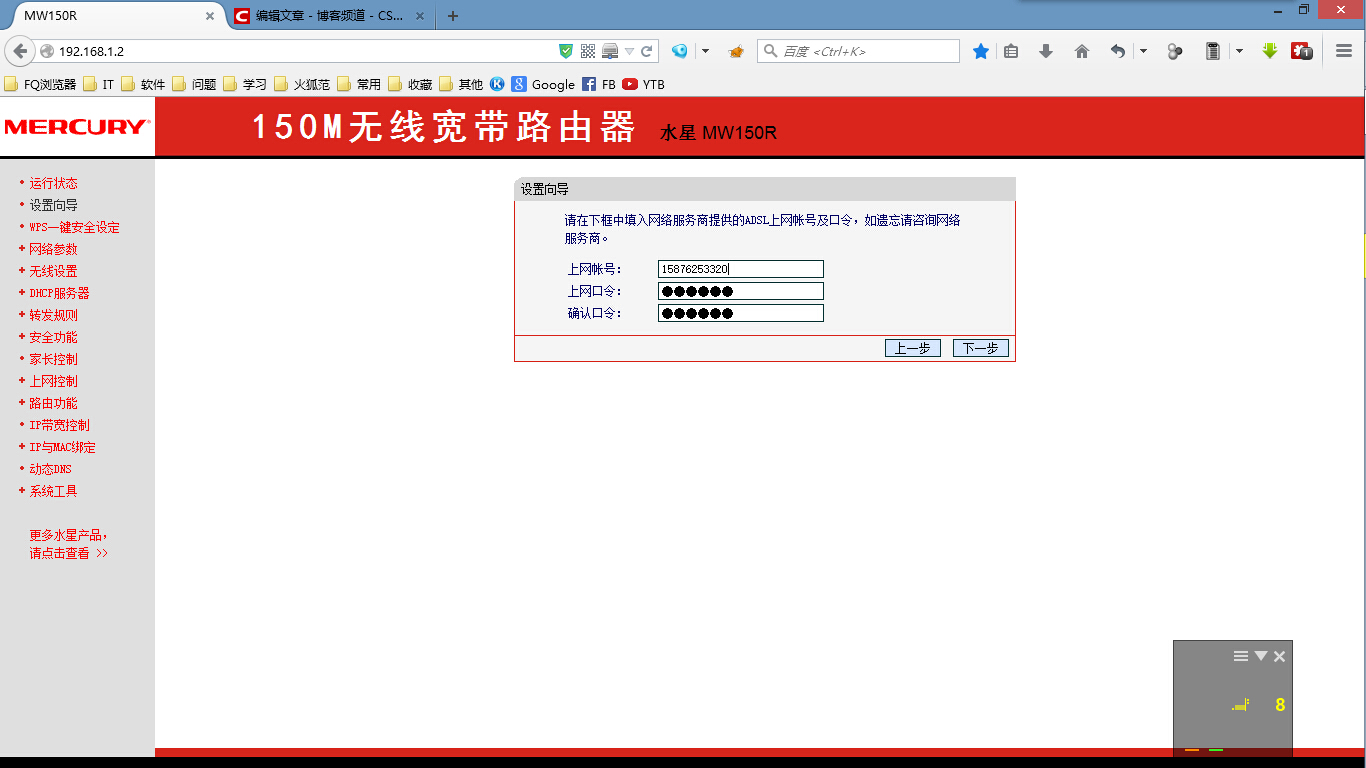Open the FQ浏览器 bookmarks folder
1366x768 pixels.
tap(40, 84)
